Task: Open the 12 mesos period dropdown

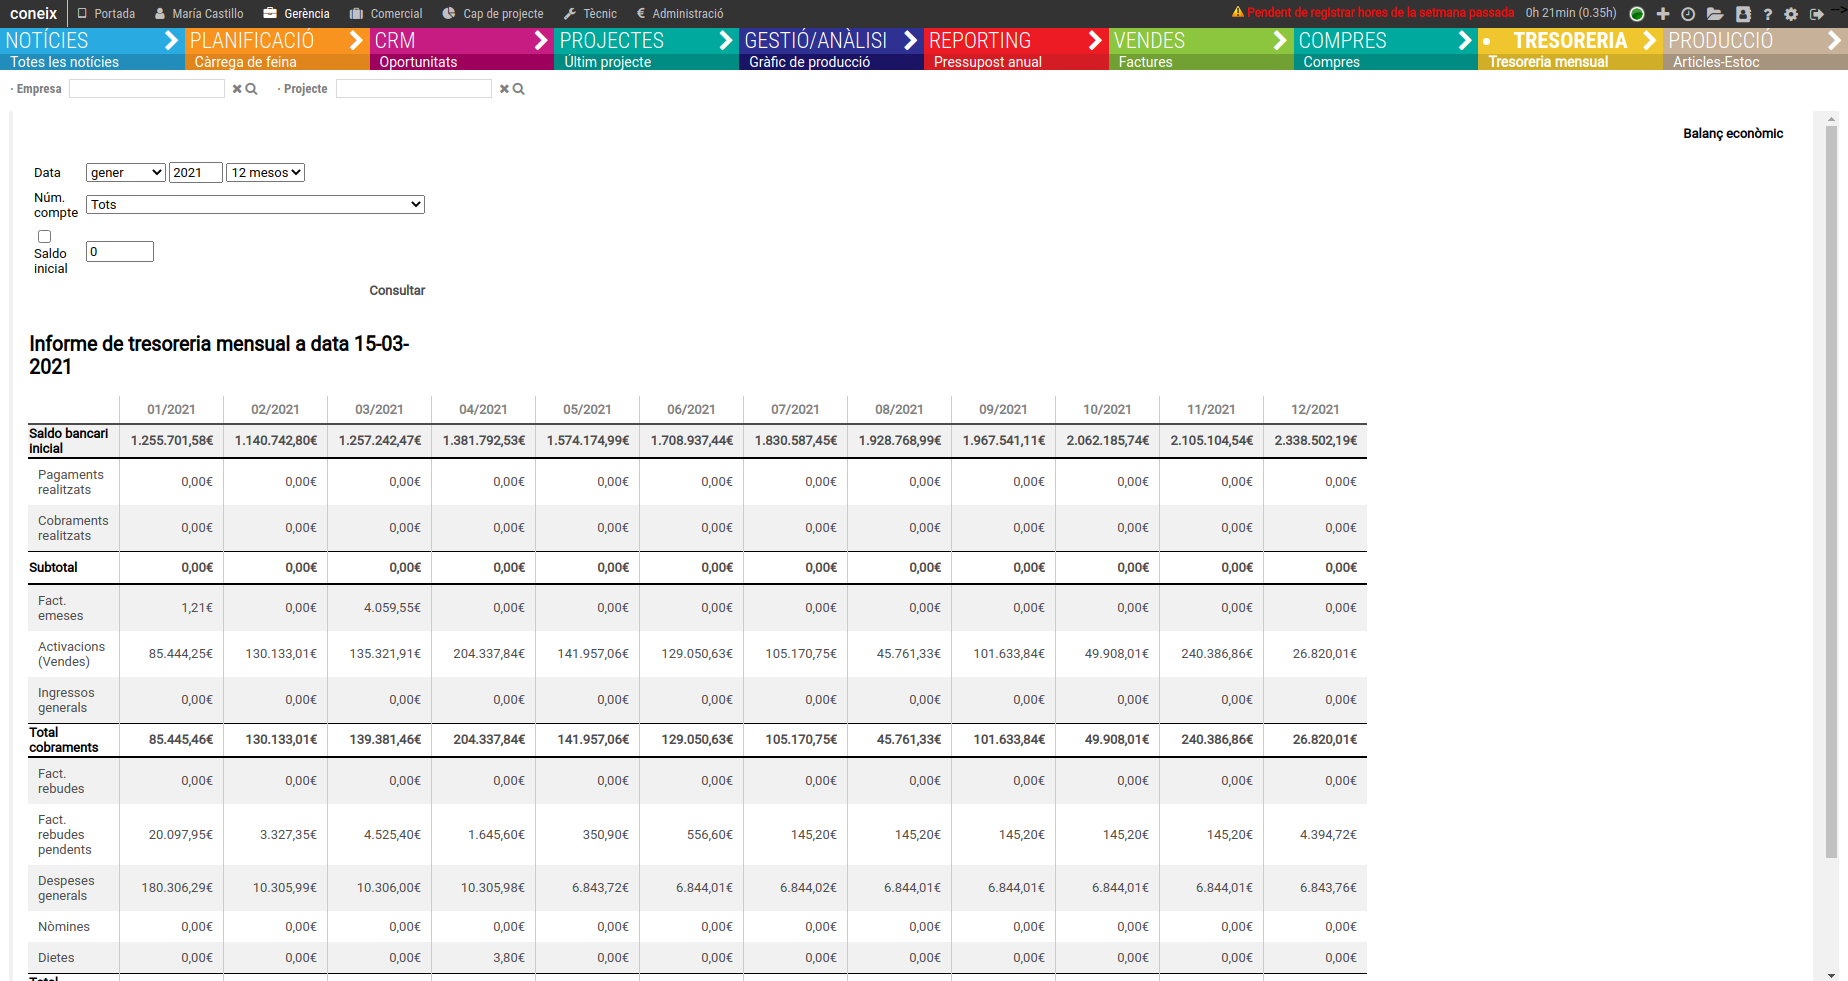Action: (x=265, y=172)
